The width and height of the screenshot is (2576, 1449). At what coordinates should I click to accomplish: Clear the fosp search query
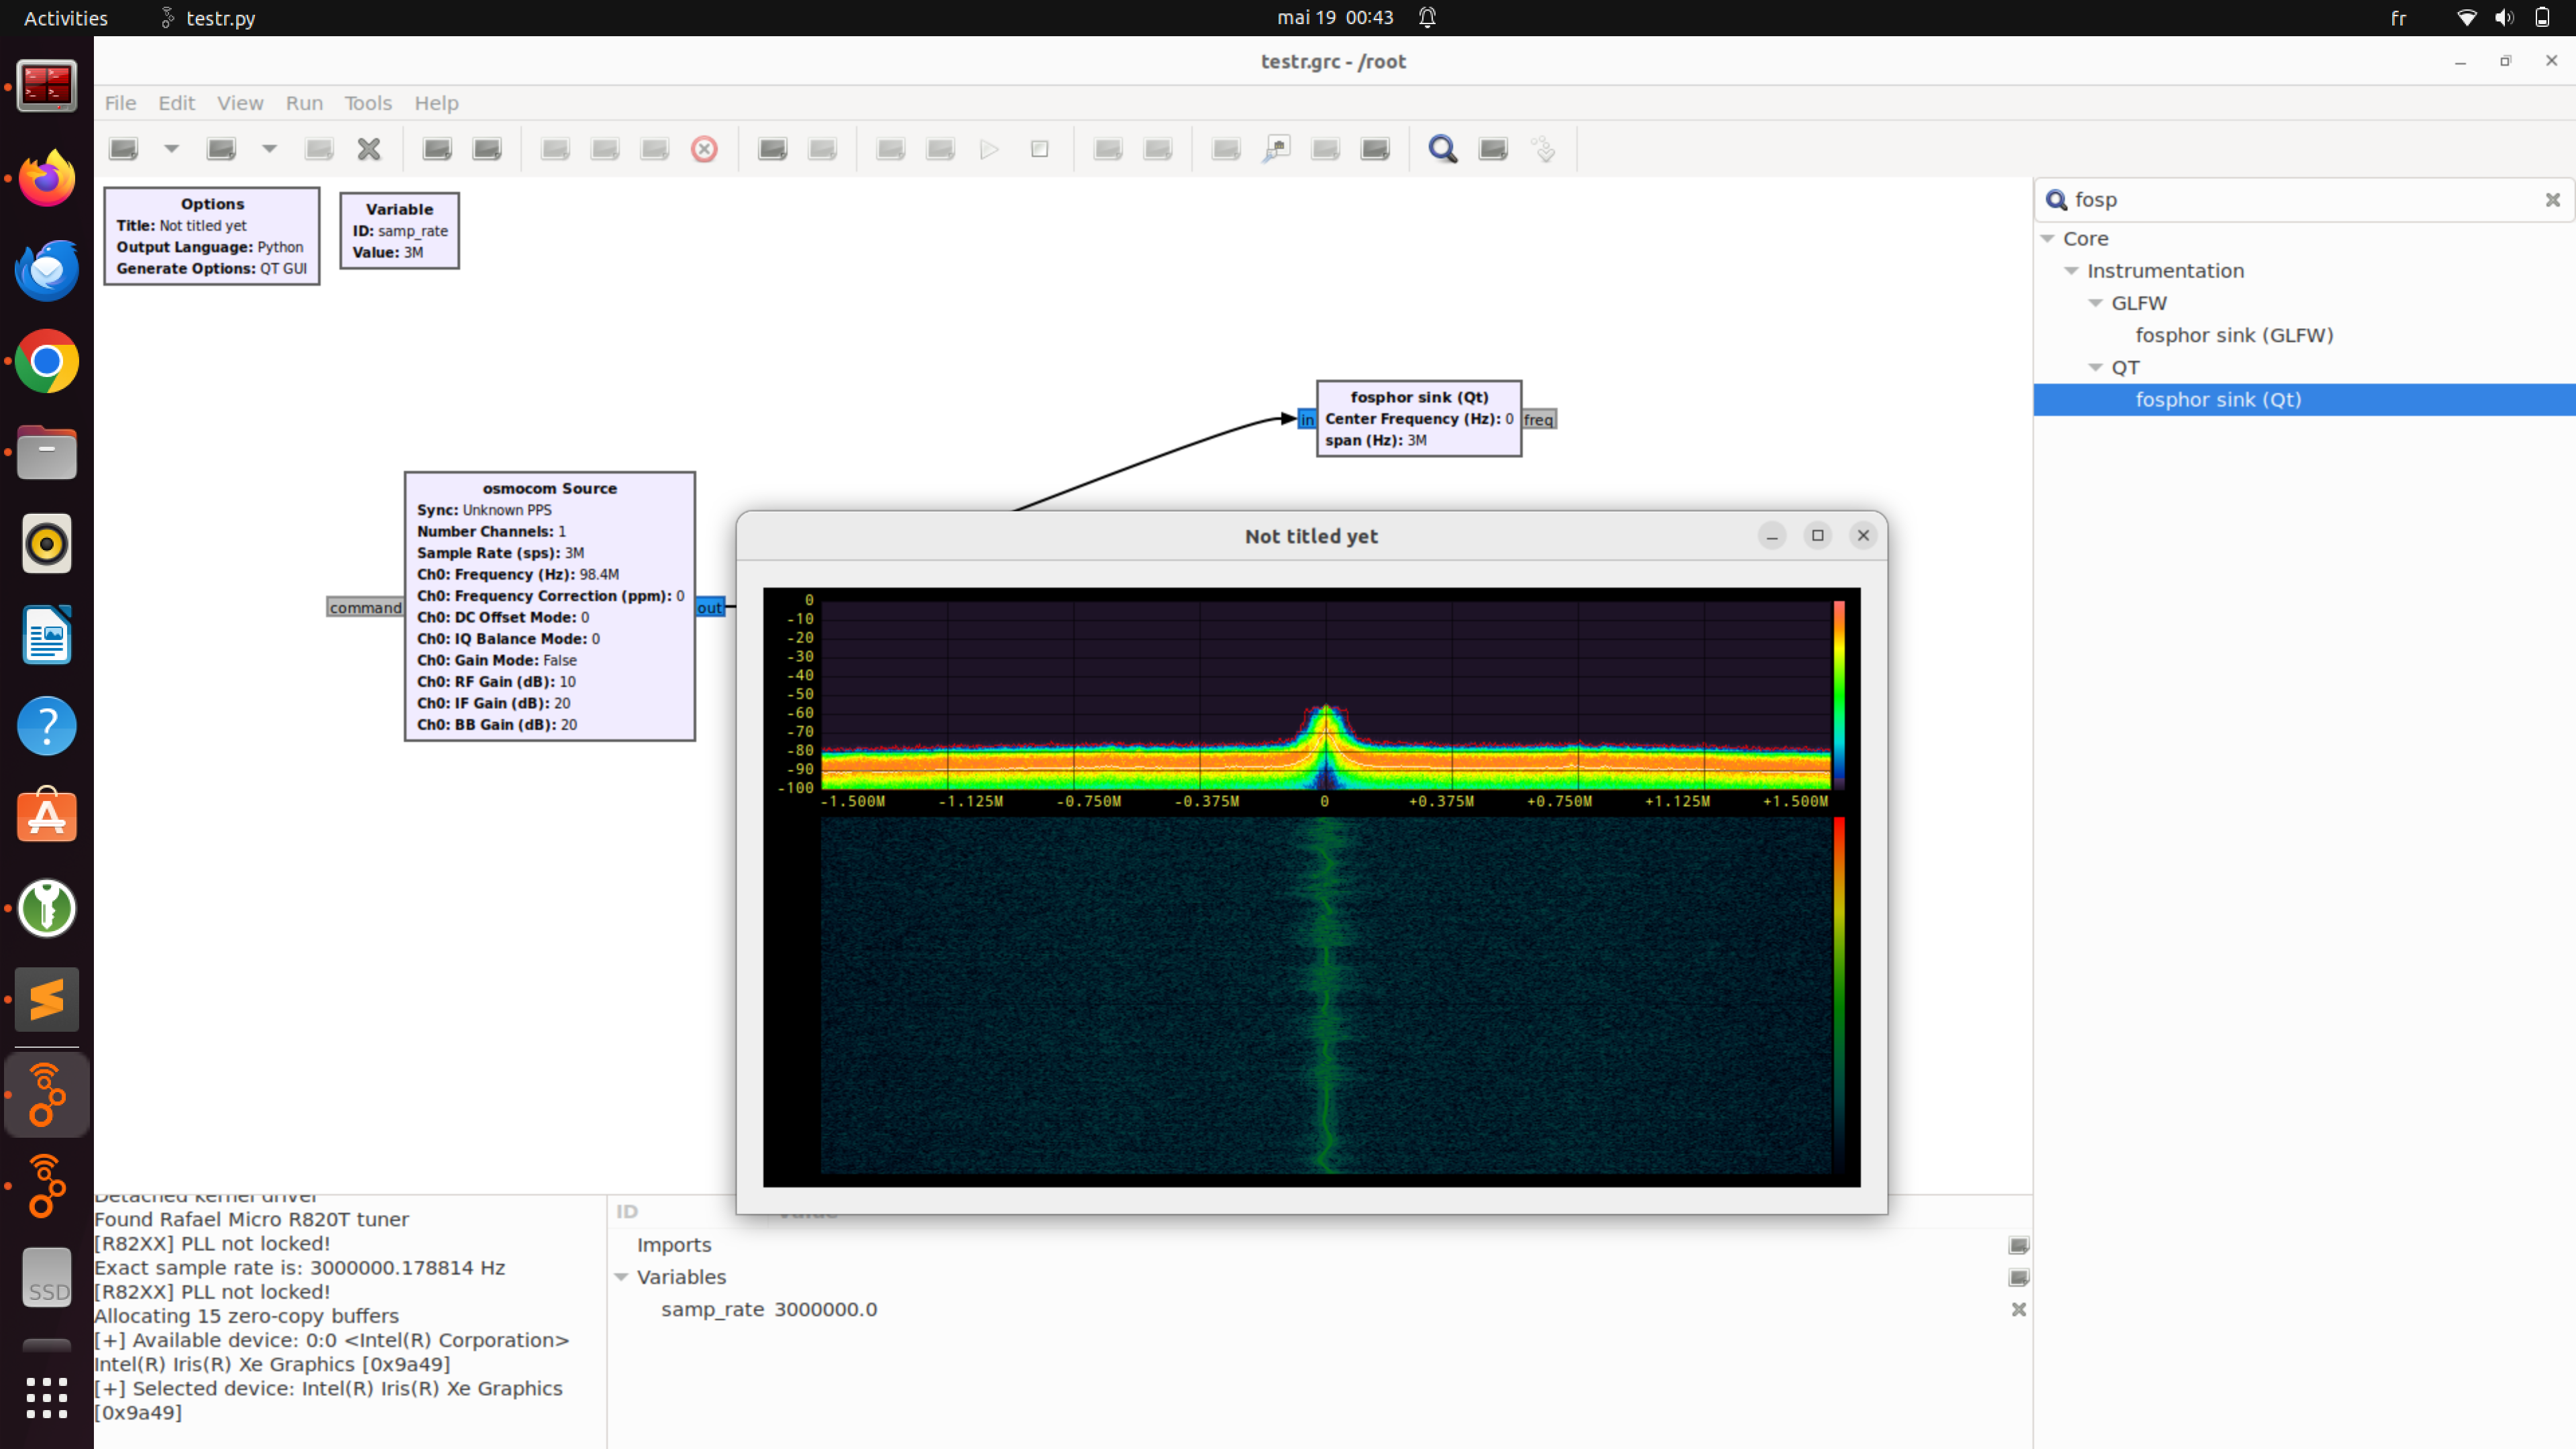click(x=2553, y=199)
